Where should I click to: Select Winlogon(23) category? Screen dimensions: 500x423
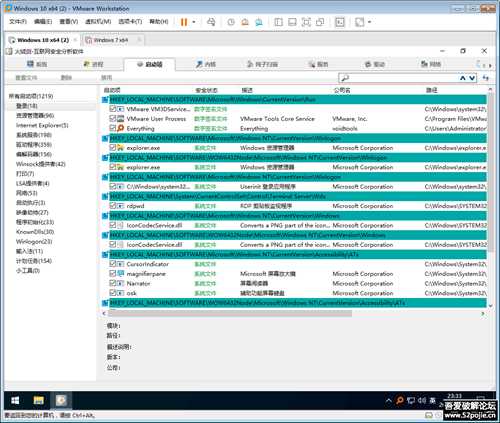[x=34, y=241]
